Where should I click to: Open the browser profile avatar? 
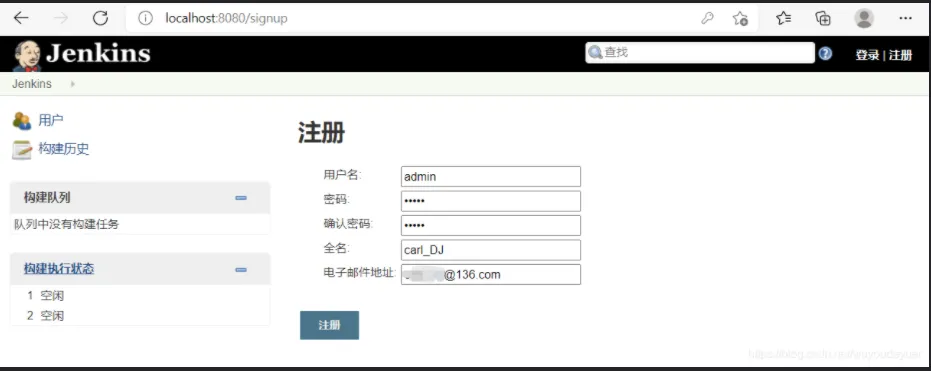tap(864, 18)
